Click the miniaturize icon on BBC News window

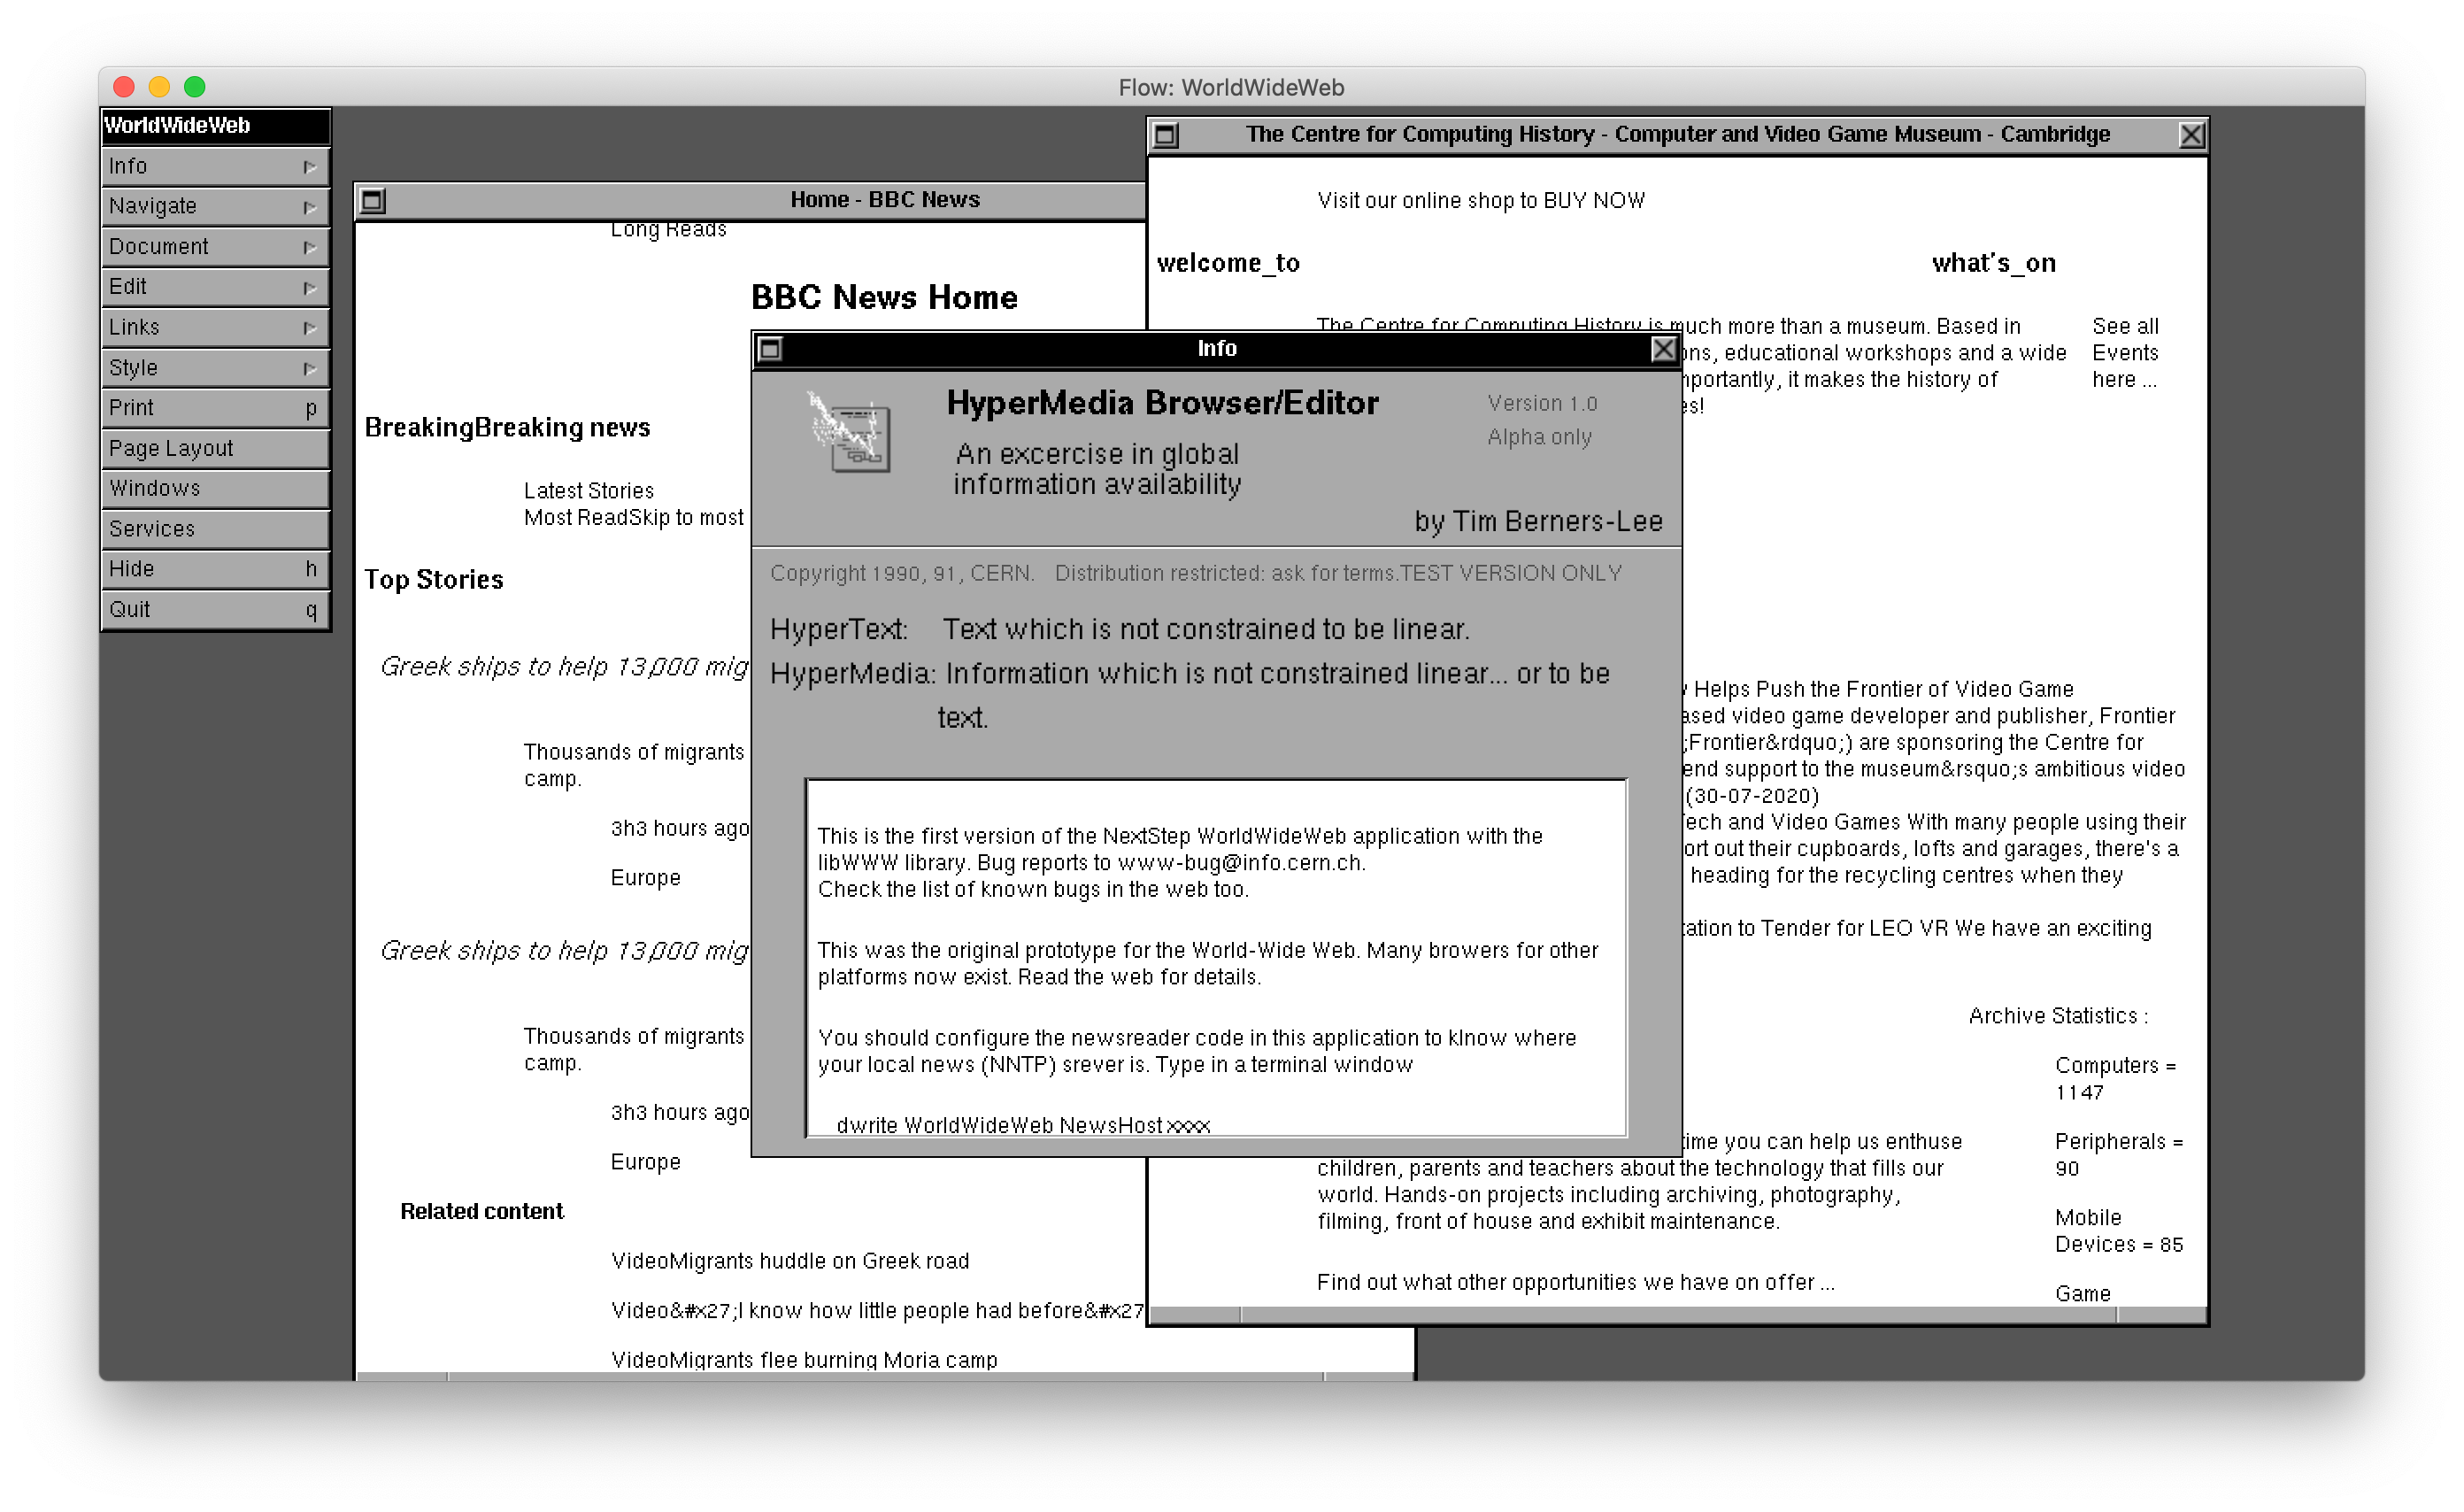pos(372,201)
